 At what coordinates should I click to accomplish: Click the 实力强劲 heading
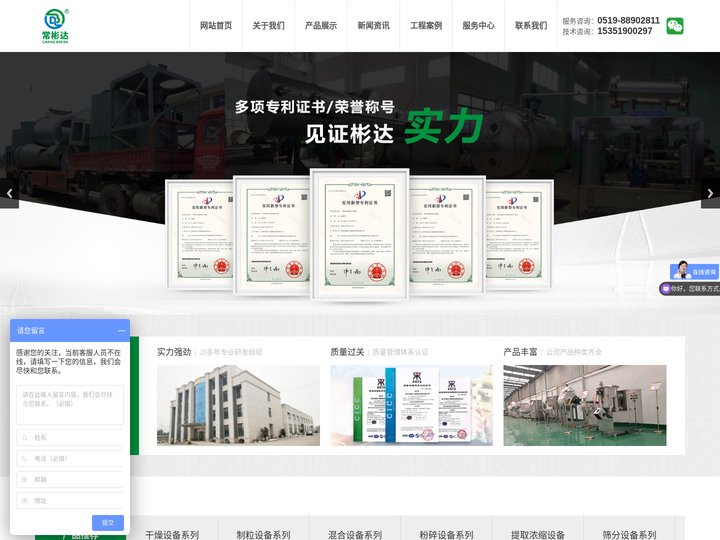pos(174,352)
